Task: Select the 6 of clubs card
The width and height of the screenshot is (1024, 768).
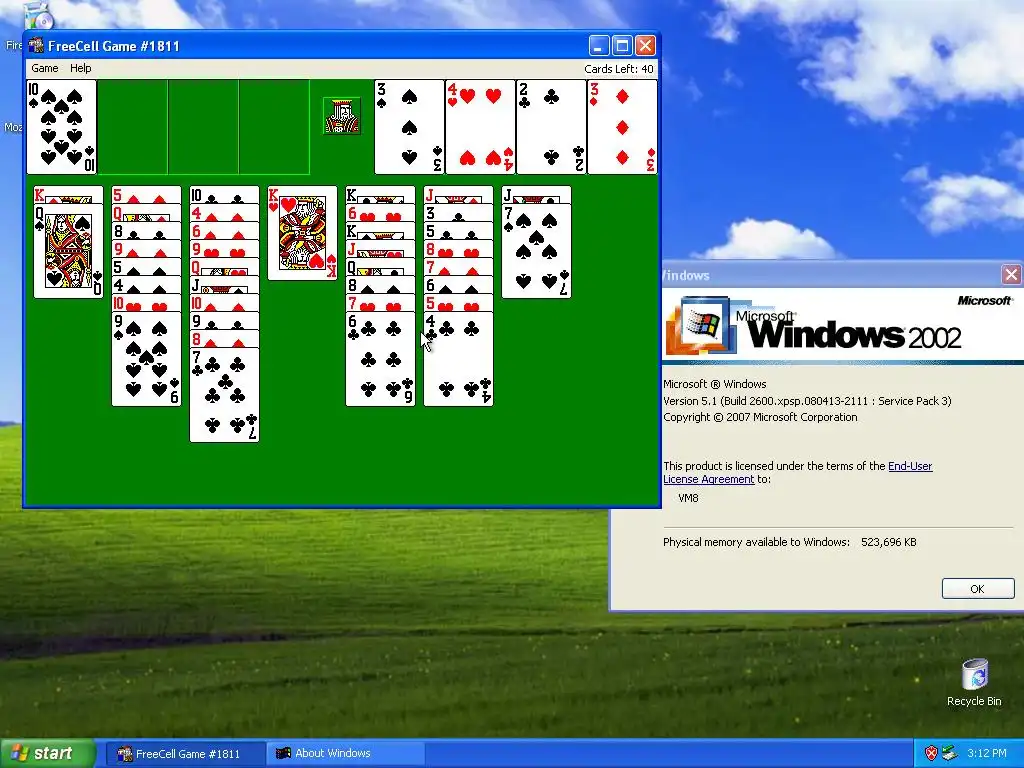Action: [x=380, y=359]
